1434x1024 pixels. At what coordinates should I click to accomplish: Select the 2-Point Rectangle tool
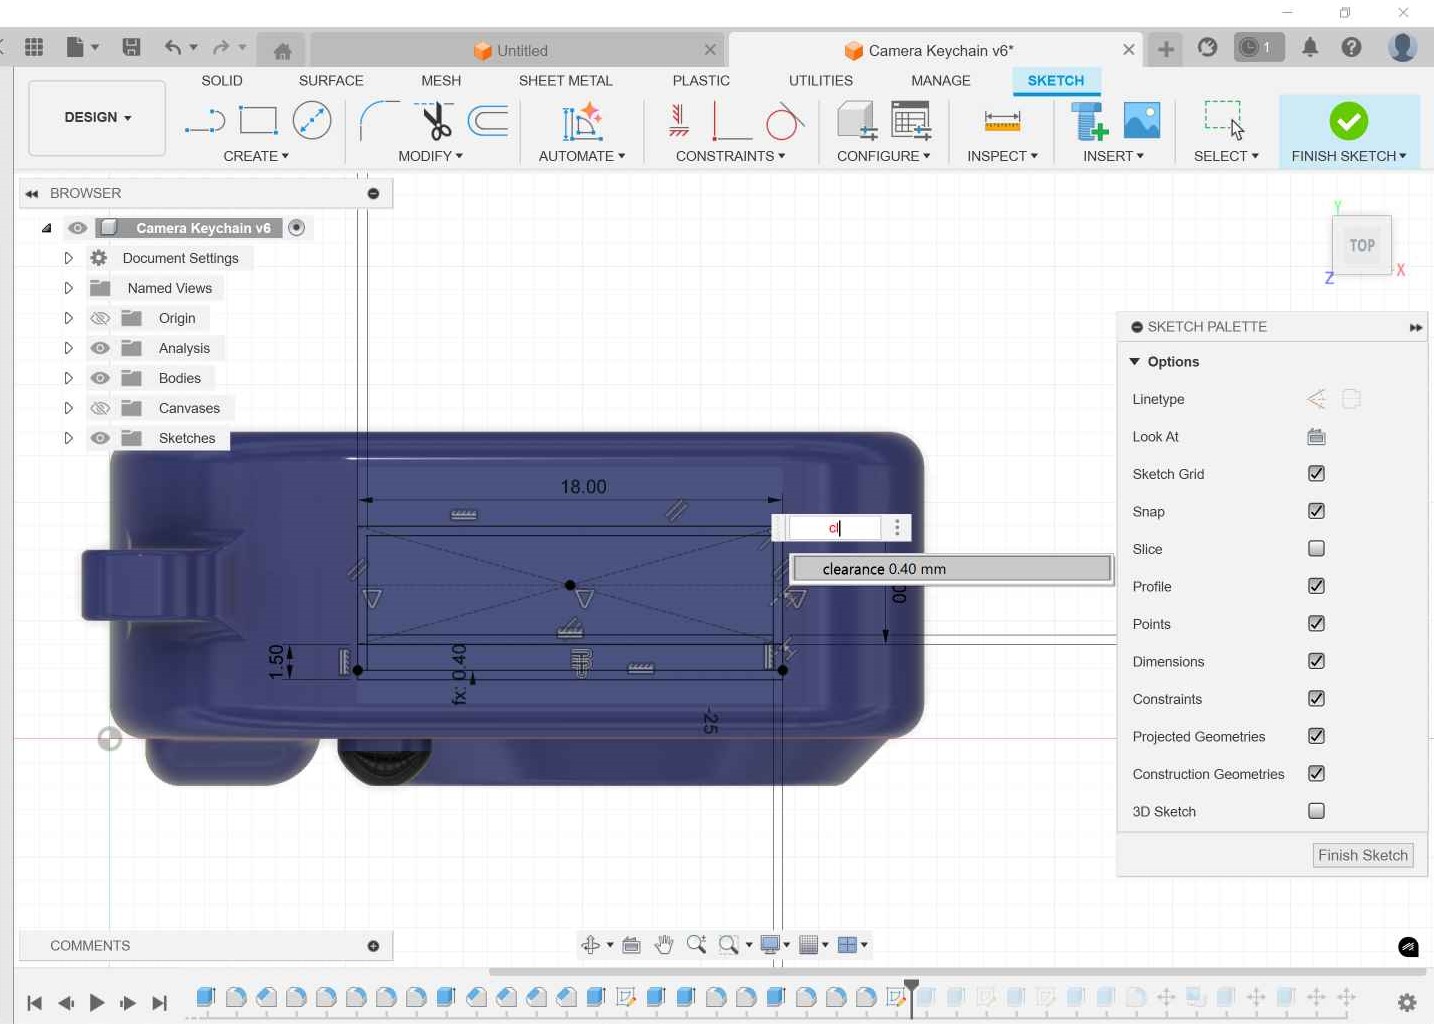point(258,121)
